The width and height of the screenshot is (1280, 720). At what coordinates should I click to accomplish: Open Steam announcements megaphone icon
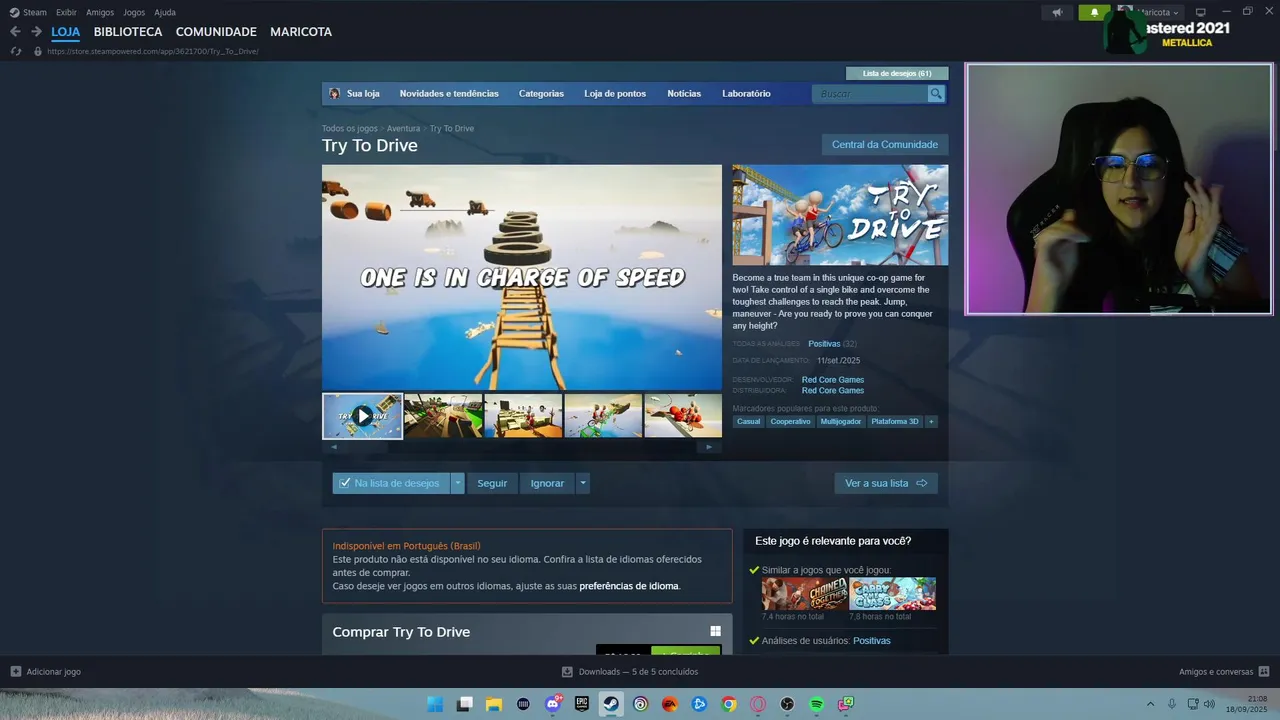point(1057,13)
